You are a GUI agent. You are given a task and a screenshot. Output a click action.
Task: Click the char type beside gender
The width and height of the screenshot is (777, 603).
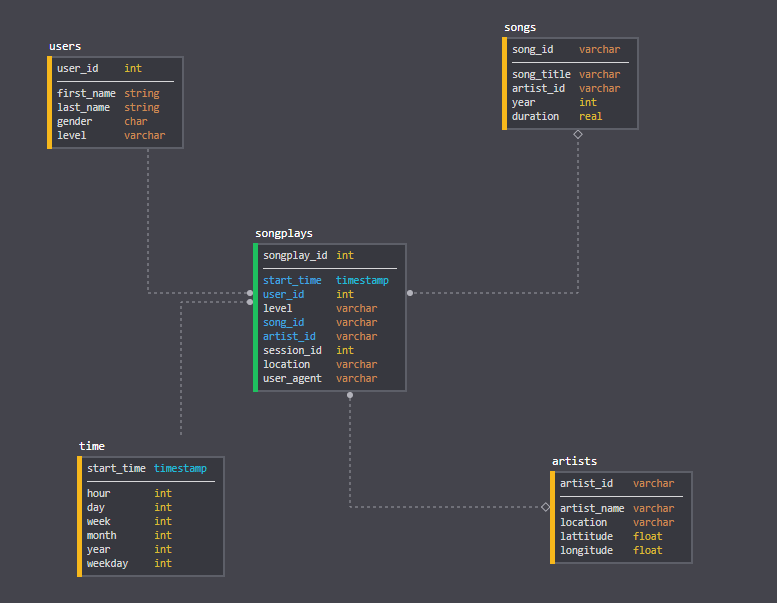[x=136, y=121]
